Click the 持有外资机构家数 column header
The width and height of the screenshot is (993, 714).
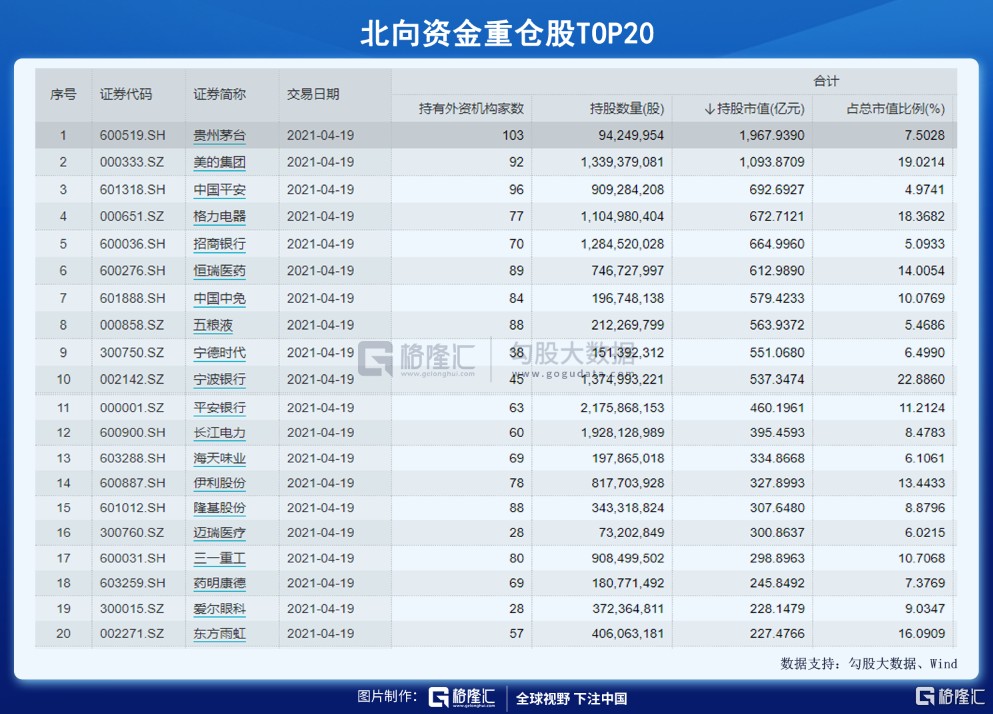pos(471,108)
